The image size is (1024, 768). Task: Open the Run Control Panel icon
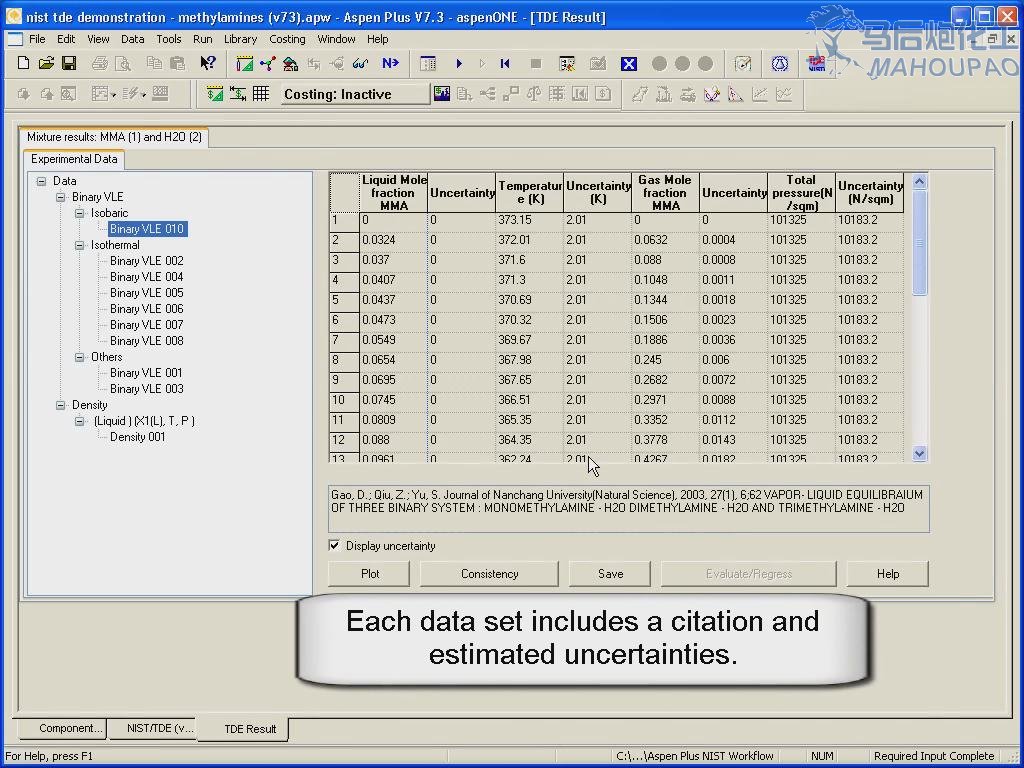point(567,63)
